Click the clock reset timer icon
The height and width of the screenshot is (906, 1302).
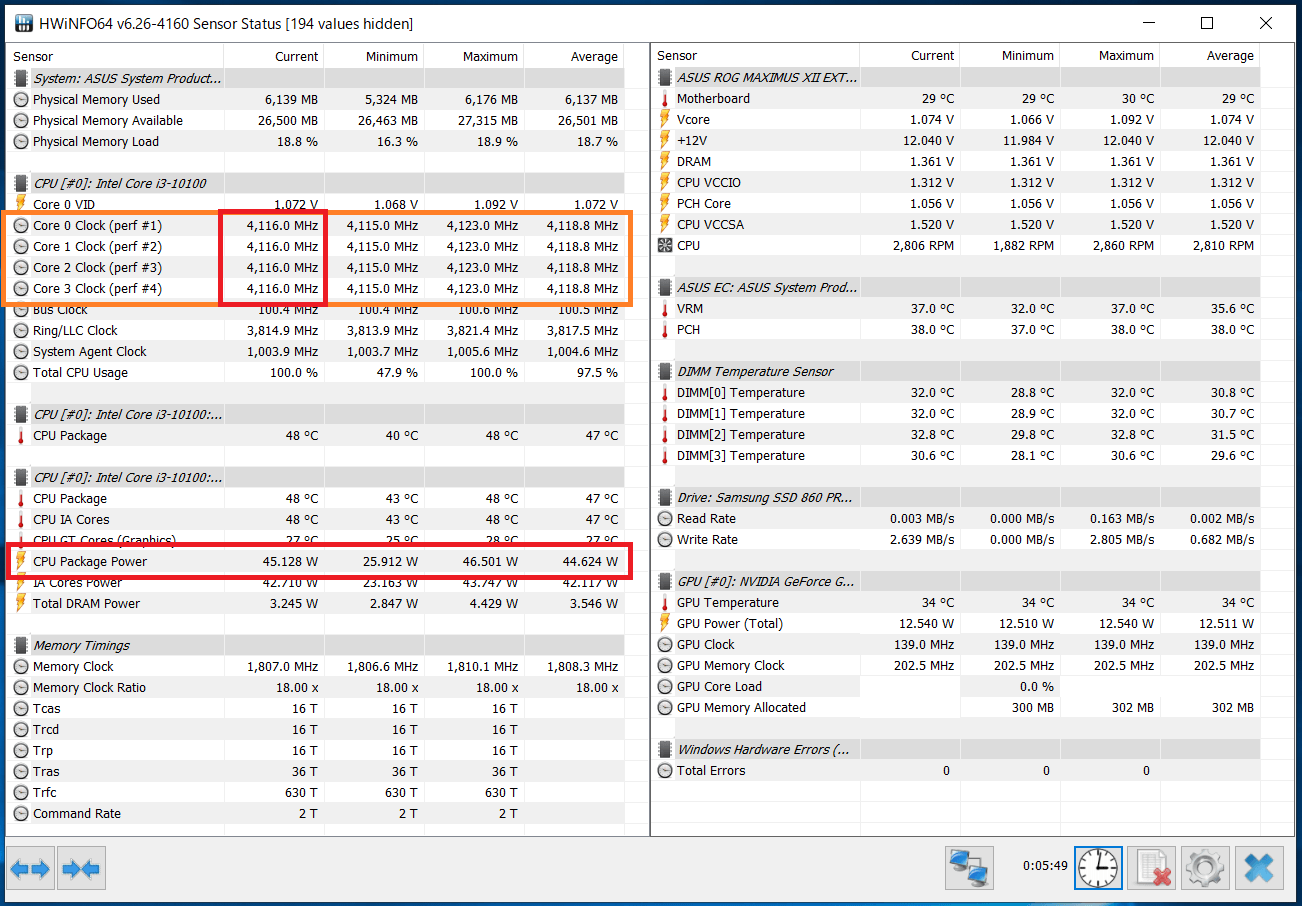coord(1098,868)
